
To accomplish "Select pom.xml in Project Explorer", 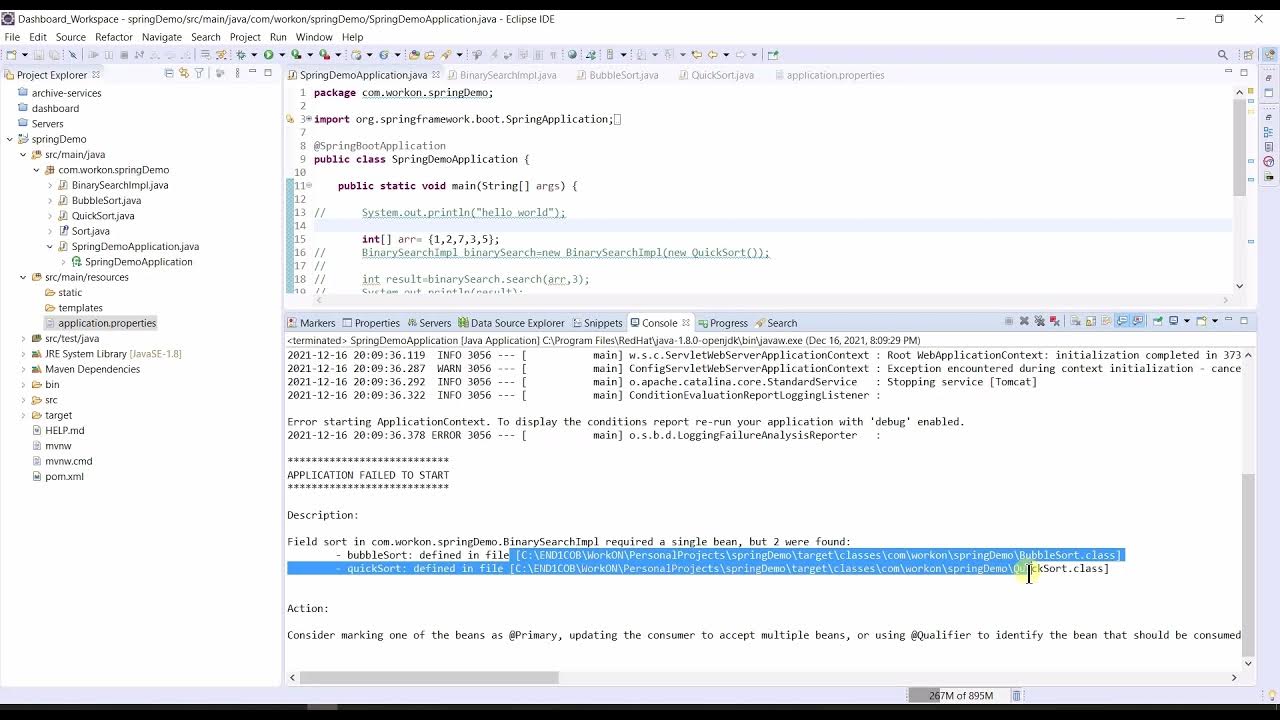I will [x=64, y=476].
